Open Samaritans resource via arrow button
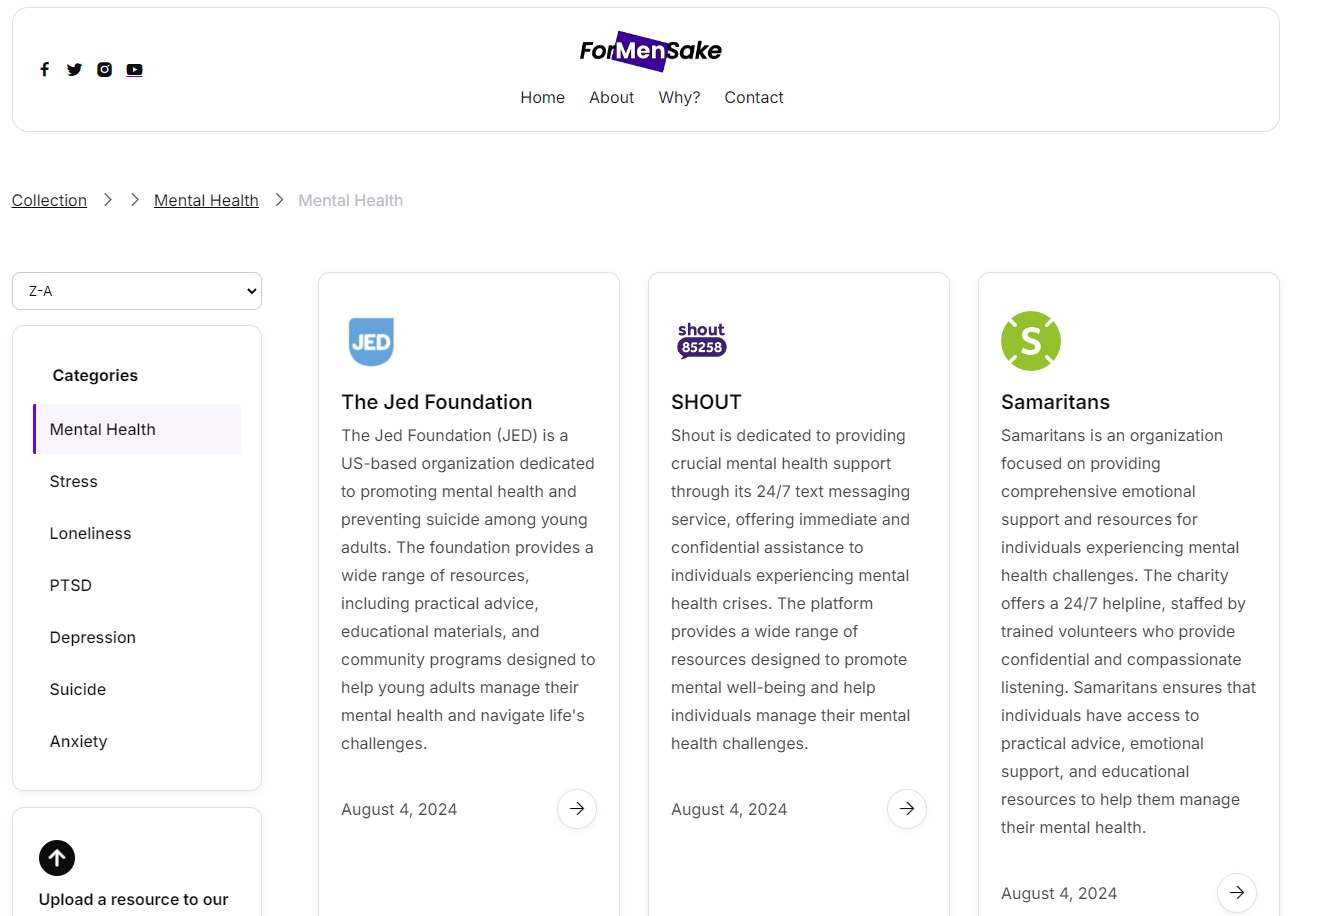Viewport: 1320px width, 916px height. pos(1237,893)
